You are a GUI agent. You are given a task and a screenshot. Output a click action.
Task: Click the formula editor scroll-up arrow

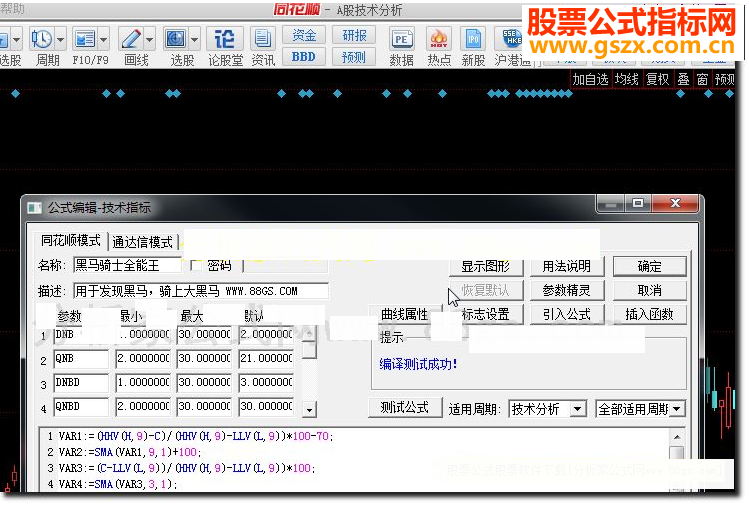(x=677, y=437)
